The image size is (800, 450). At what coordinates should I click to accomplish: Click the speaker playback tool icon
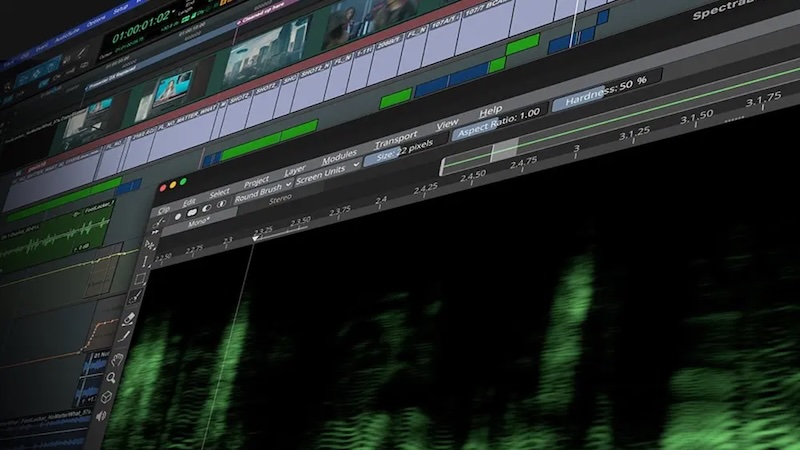point(101,416)
